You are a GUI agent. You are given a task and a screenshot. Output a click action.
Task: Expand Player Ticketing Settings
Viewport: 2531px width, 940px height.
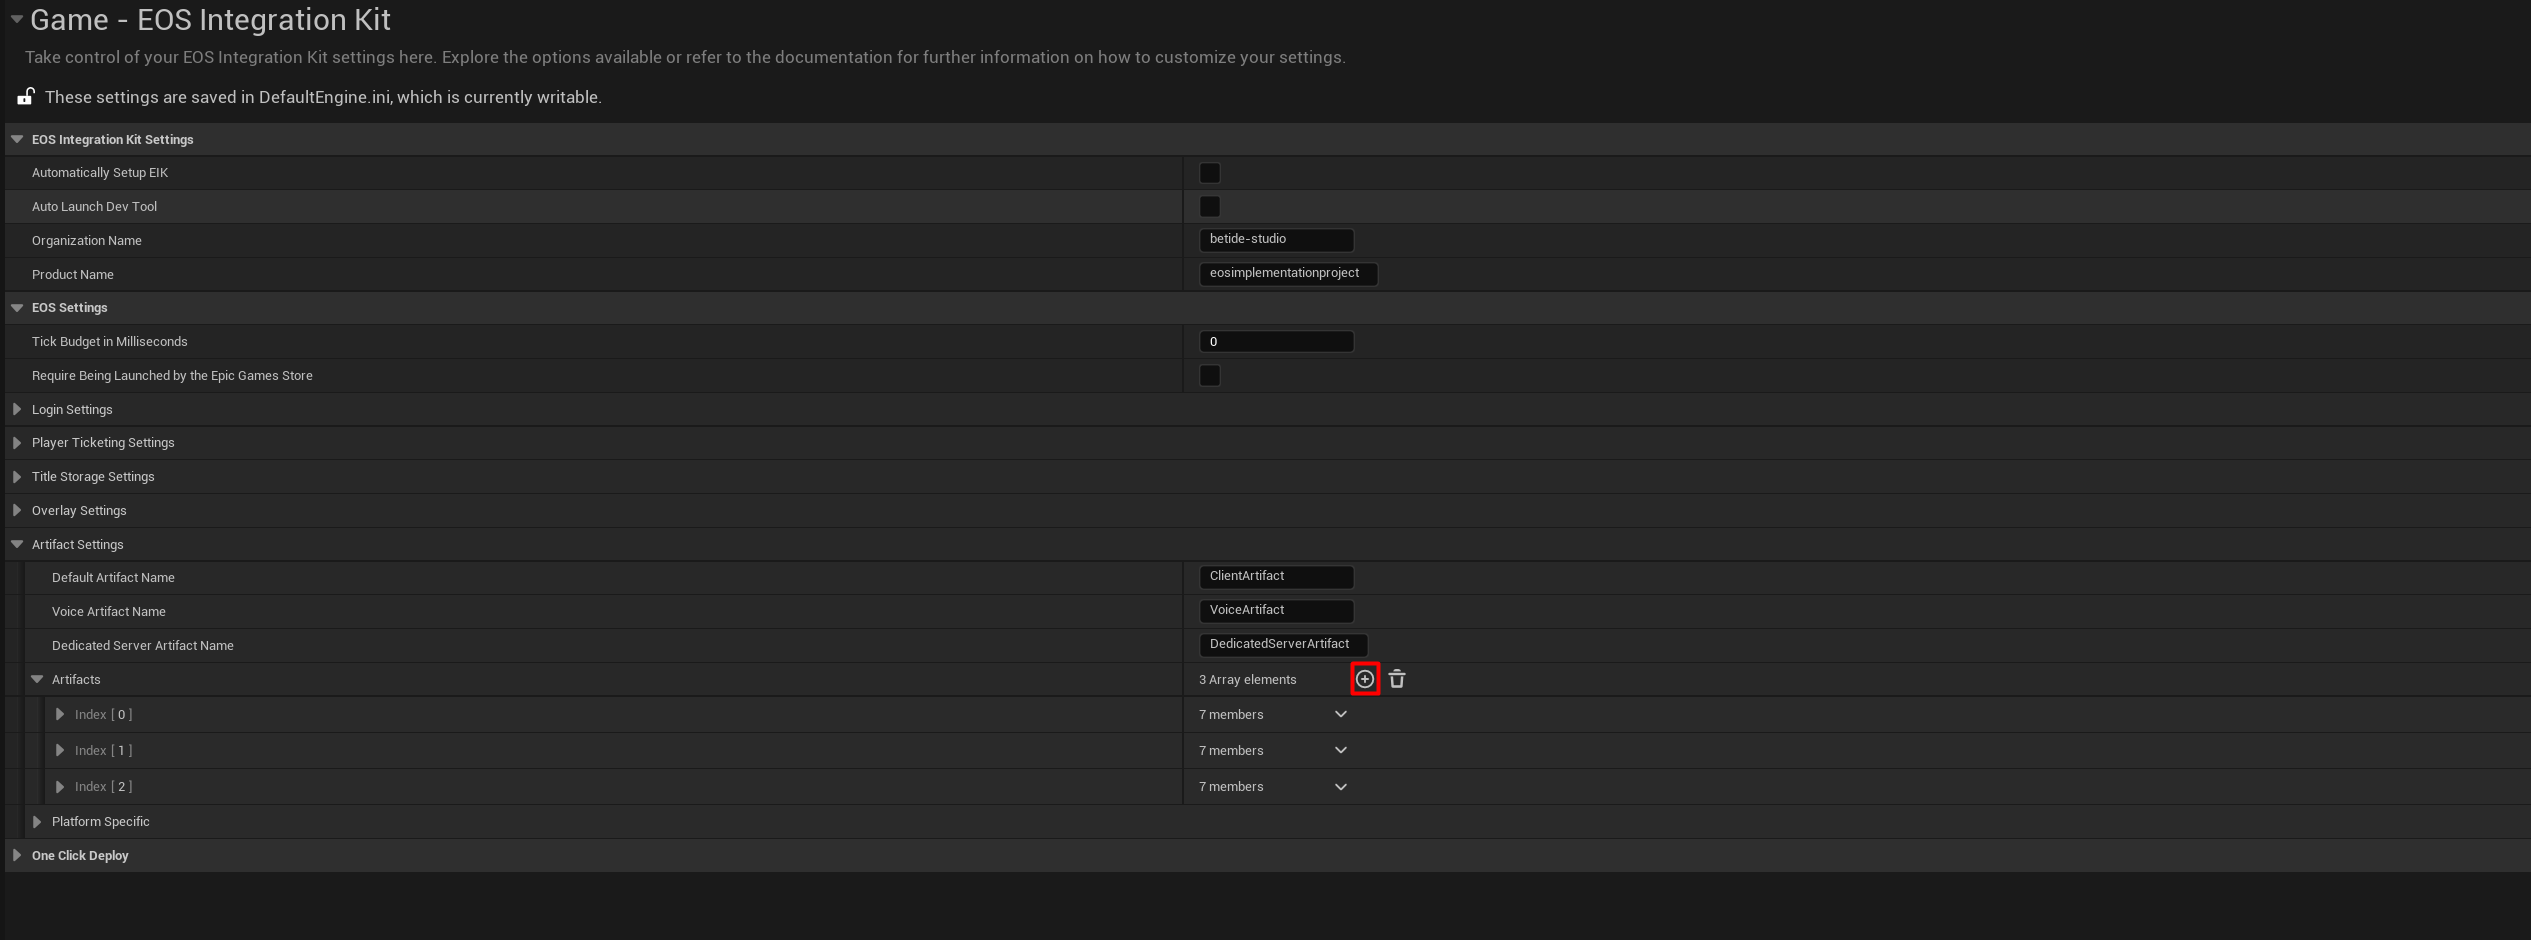tap(17, 442)
